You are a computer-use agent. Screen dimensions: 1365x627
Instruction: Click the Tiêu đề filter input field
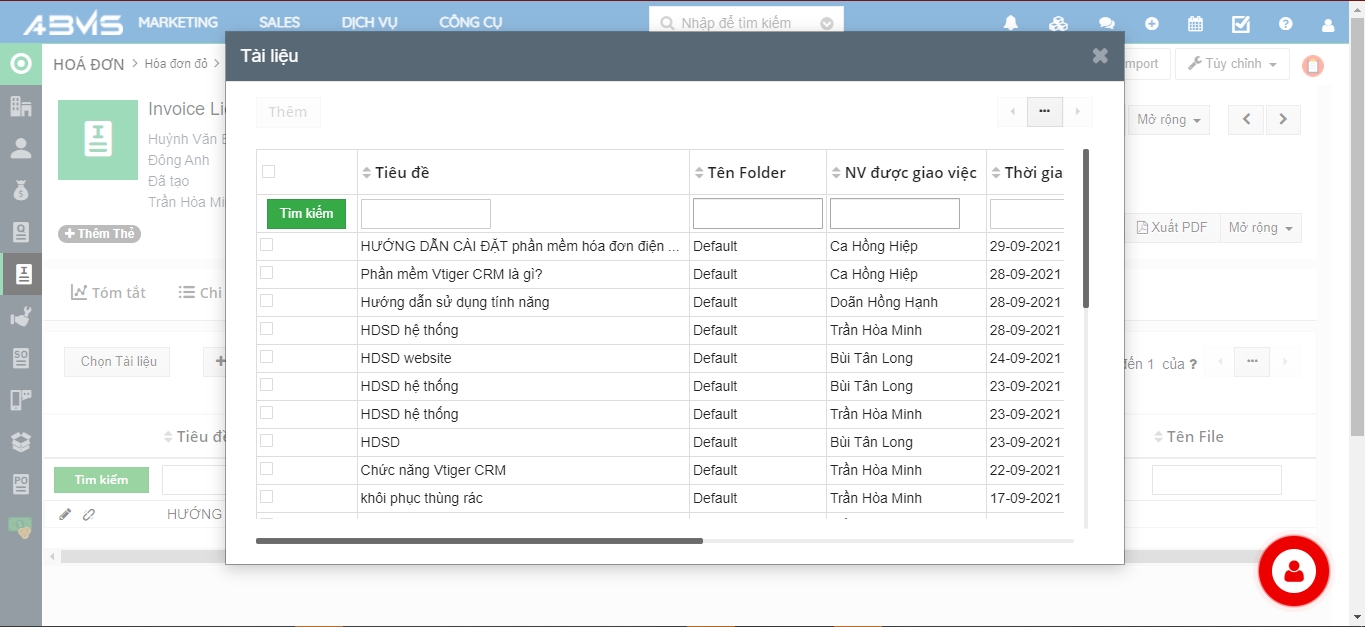(x=425, y=214)
